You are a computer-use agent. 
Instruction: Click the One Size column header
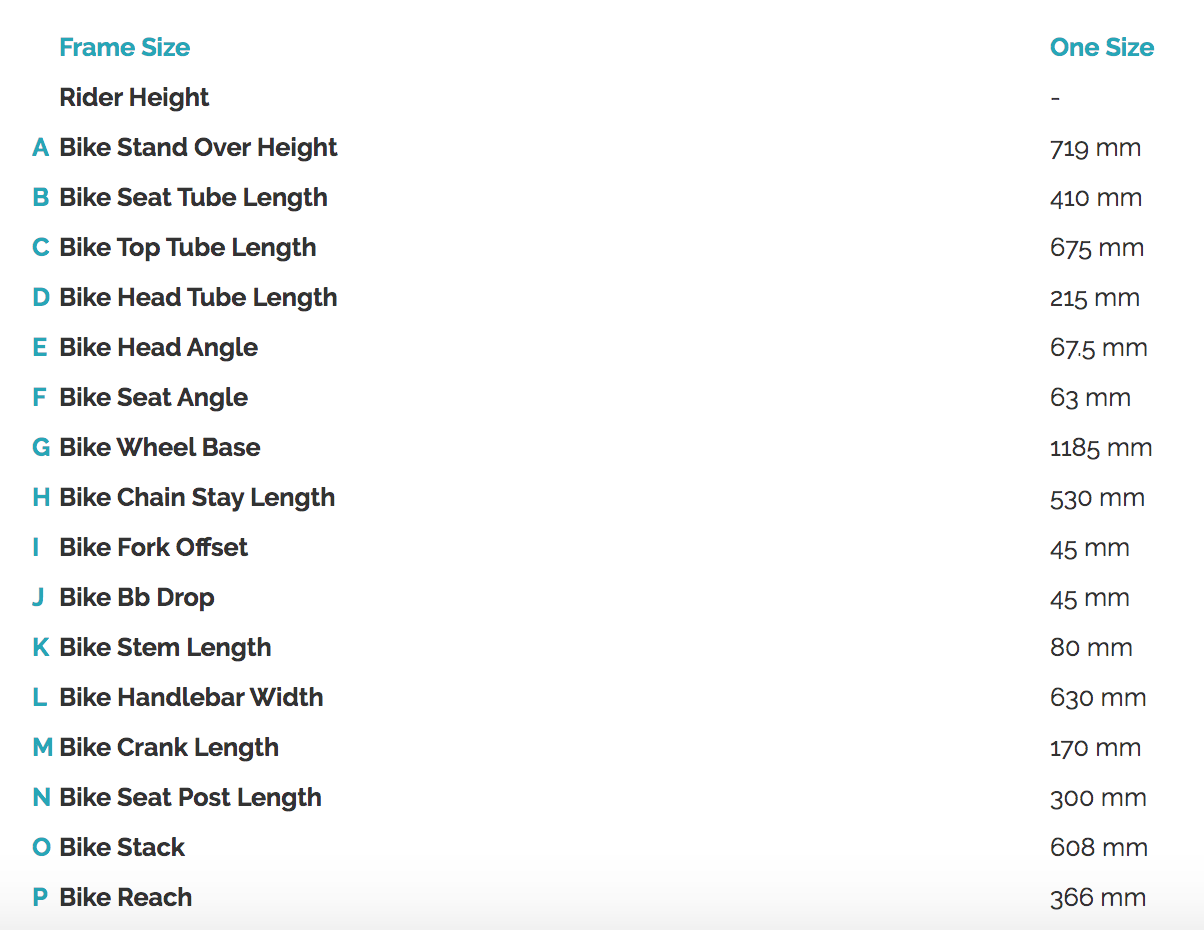[1101, 48]
